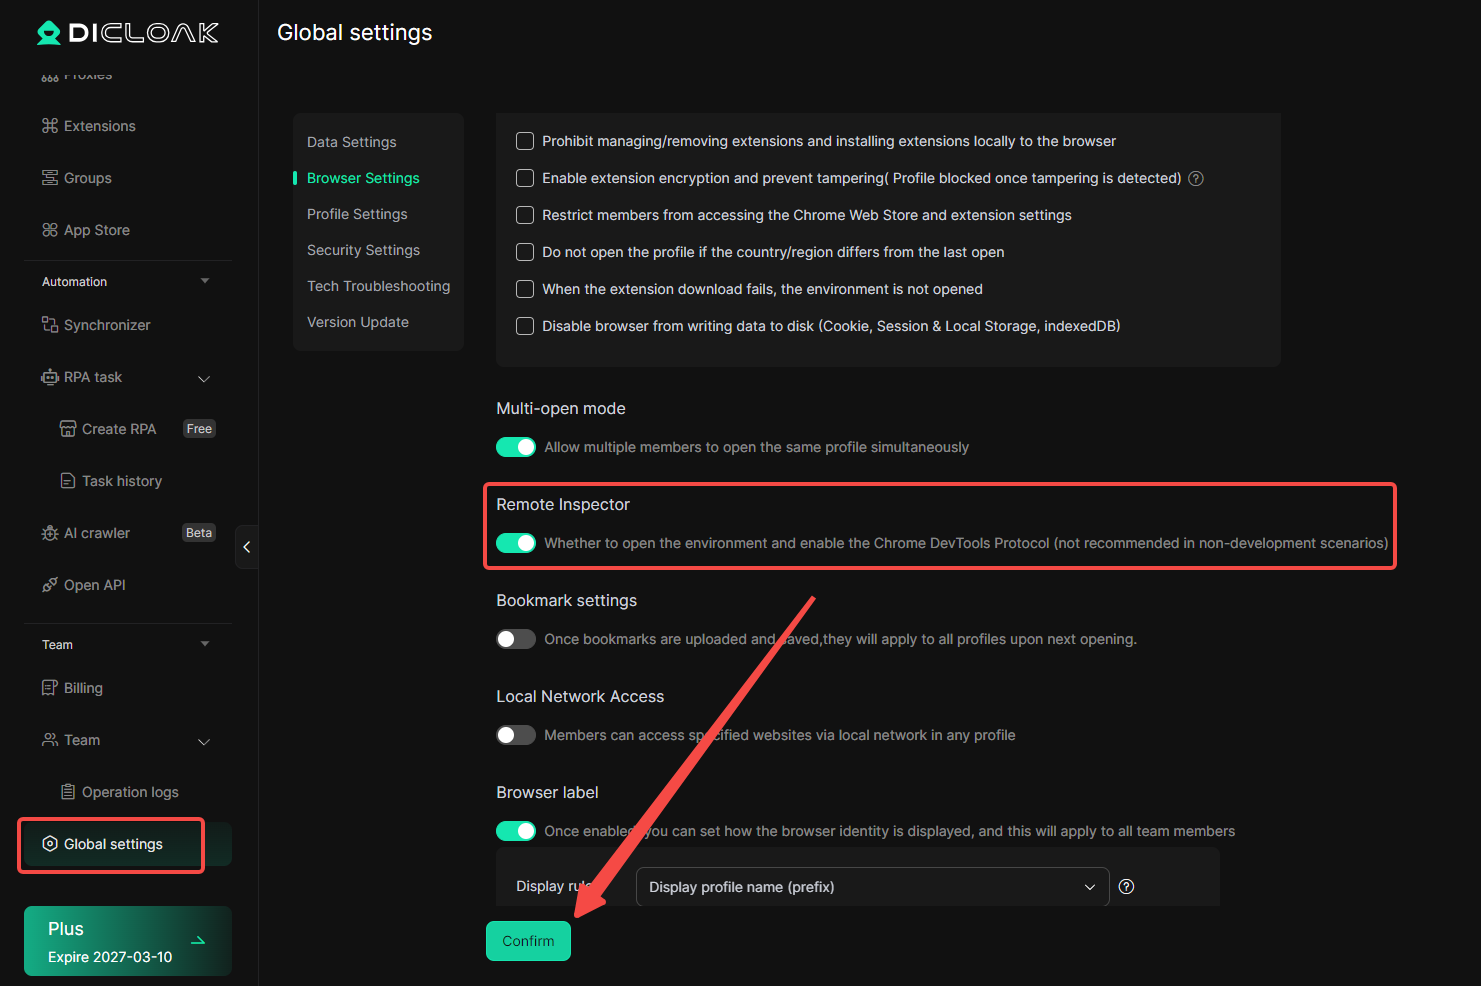Click the help icon beside Display rule dropdown
Image resolution: width=1481 pixels, height=986 pixels.
tap(1126, 887)
